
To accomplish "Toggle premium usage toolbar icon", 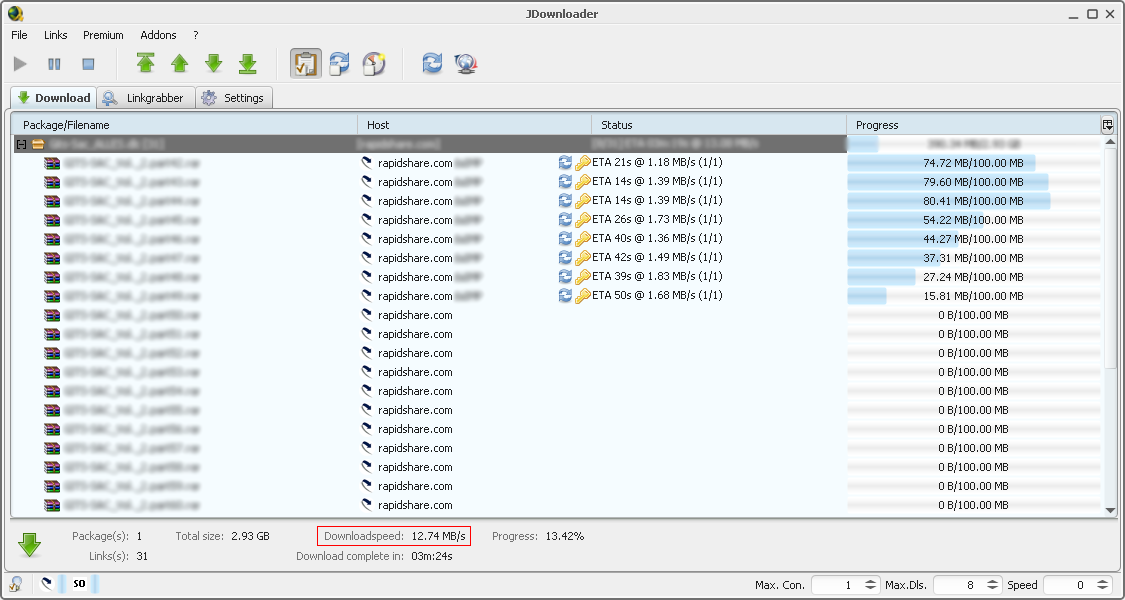I will (x=374, y=64).
